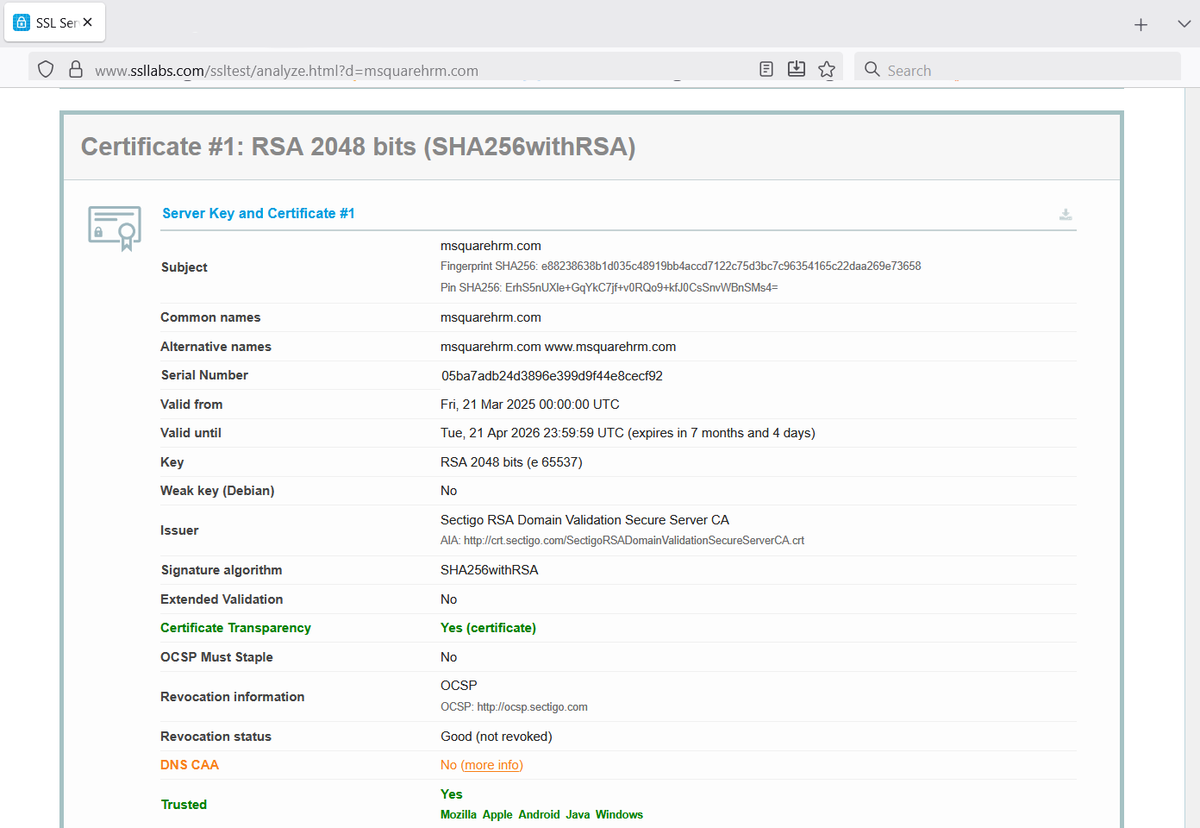Click the shield tracking protection icon
This screenshot has width=1200, height=828.
(x=45, y=70)
